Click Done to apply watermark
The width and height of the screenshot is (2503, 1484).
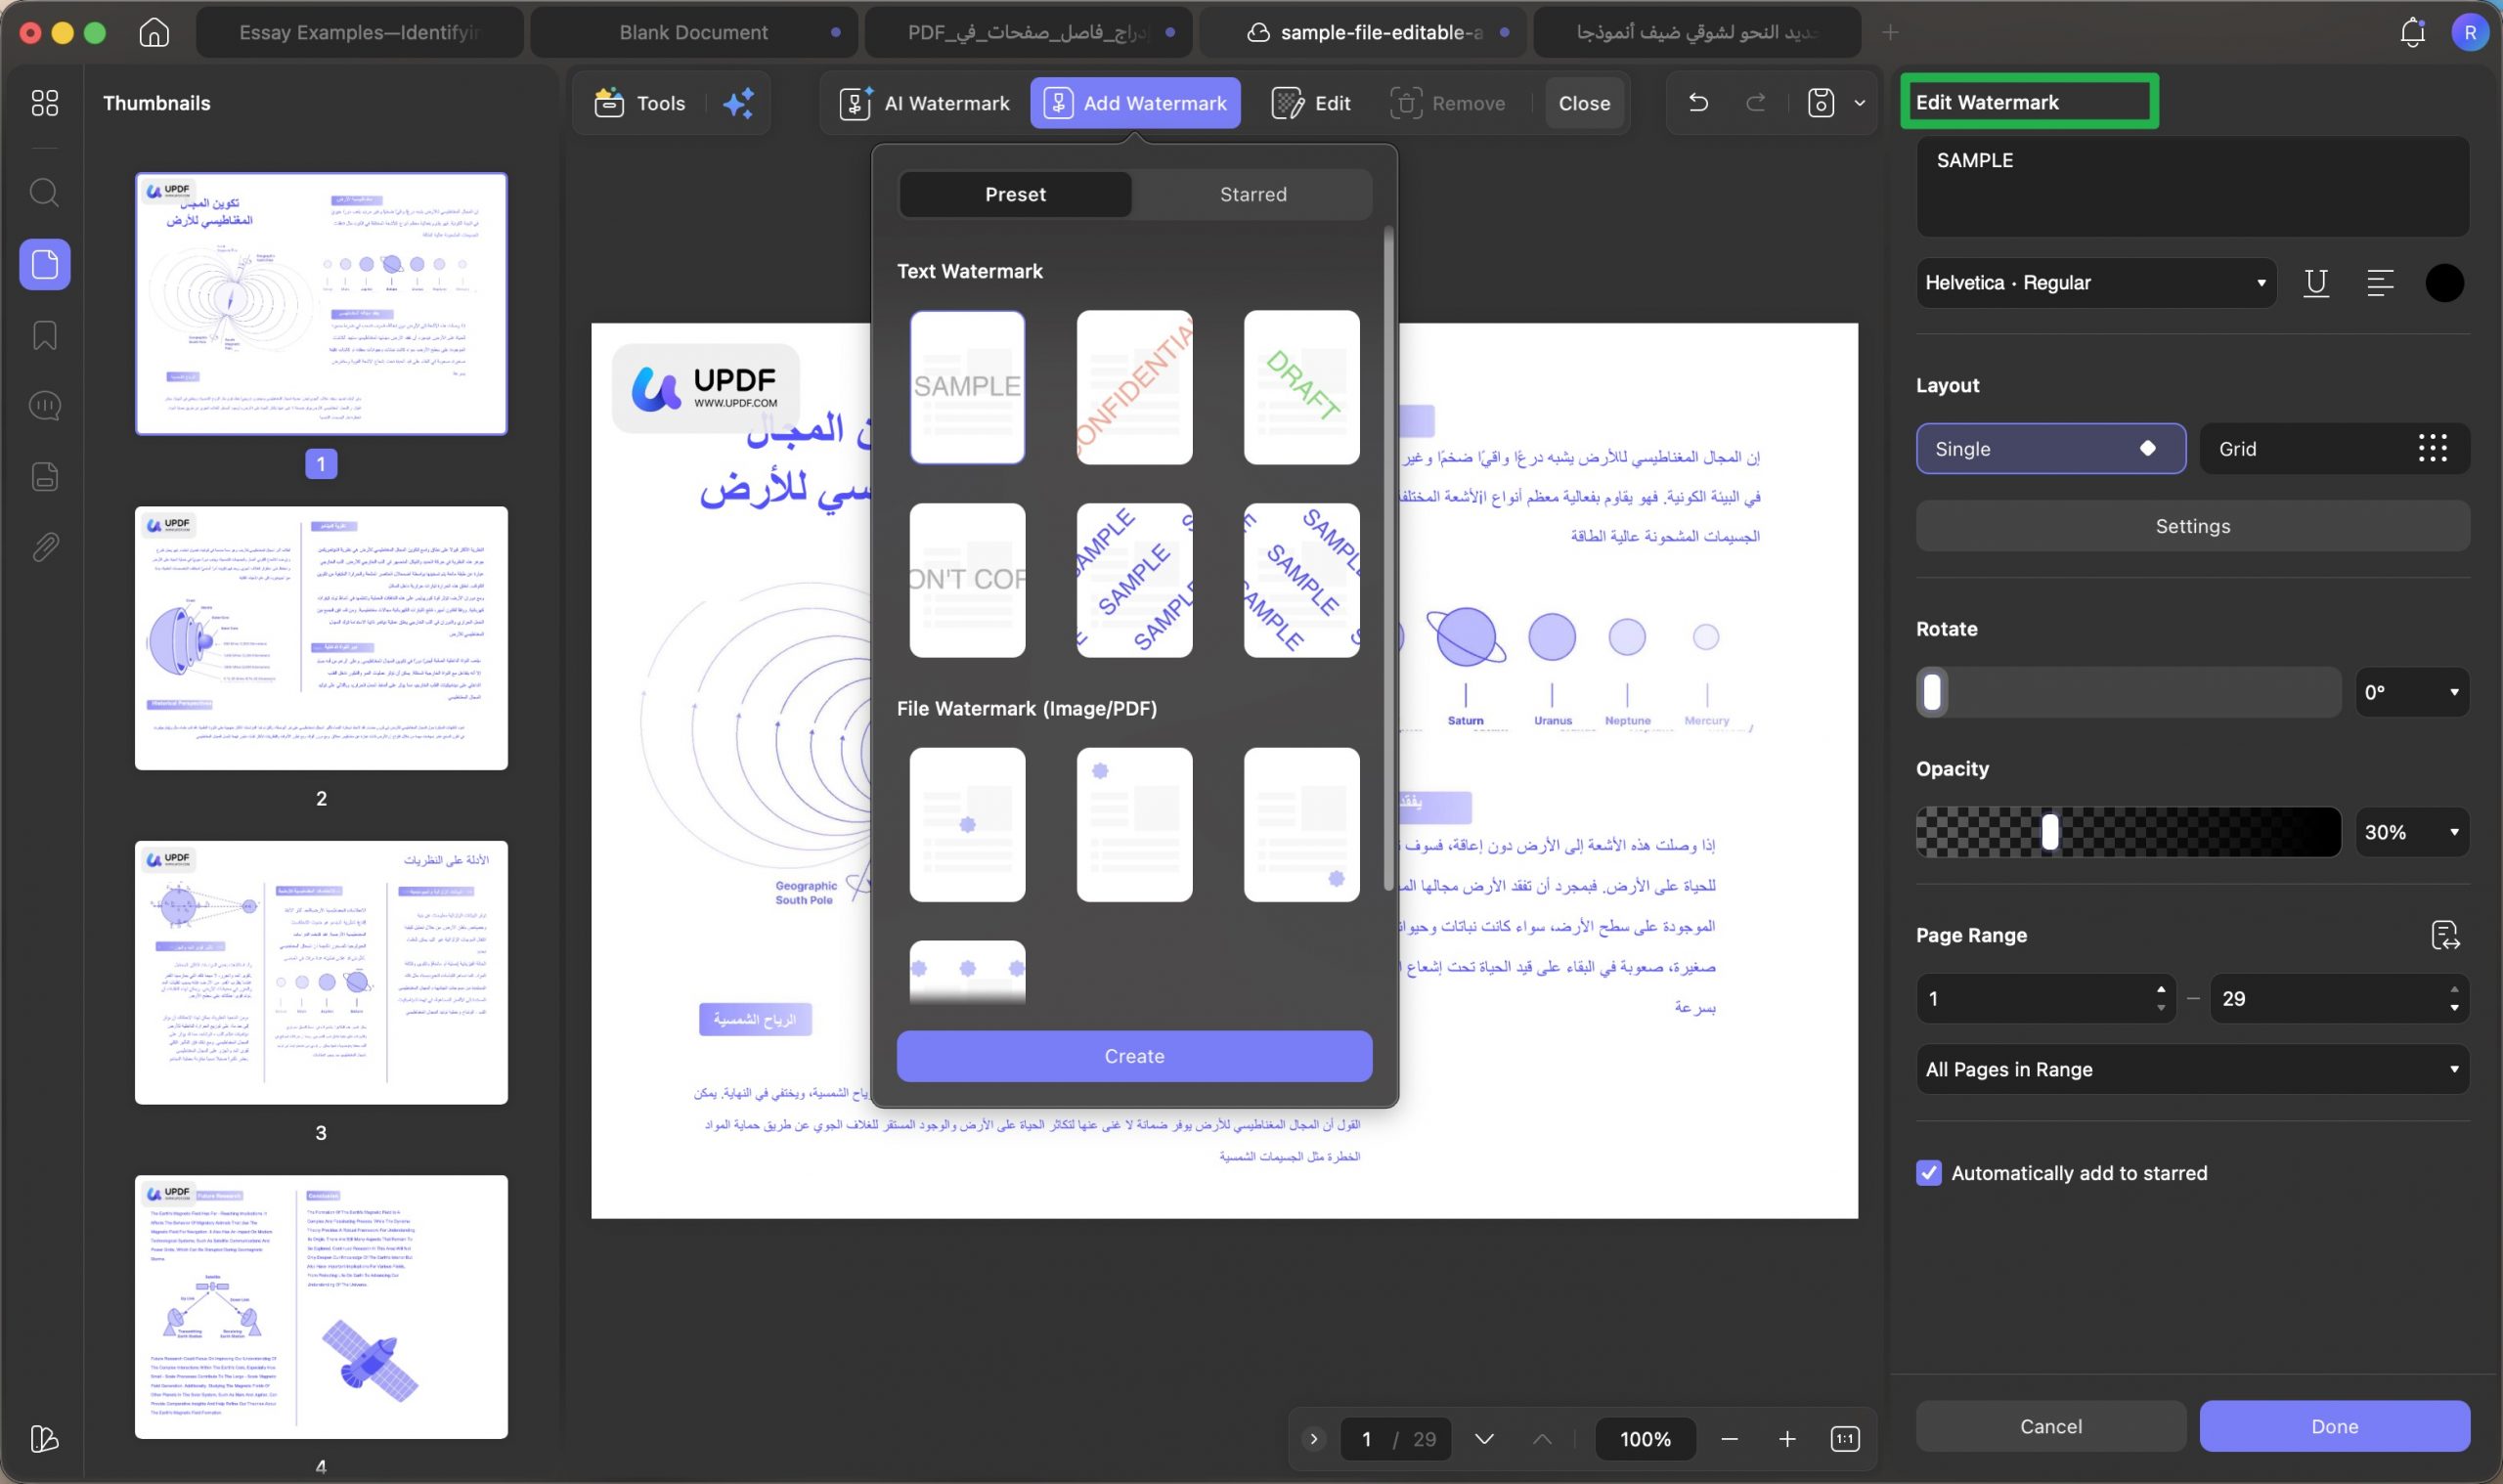[2335, 1426]
